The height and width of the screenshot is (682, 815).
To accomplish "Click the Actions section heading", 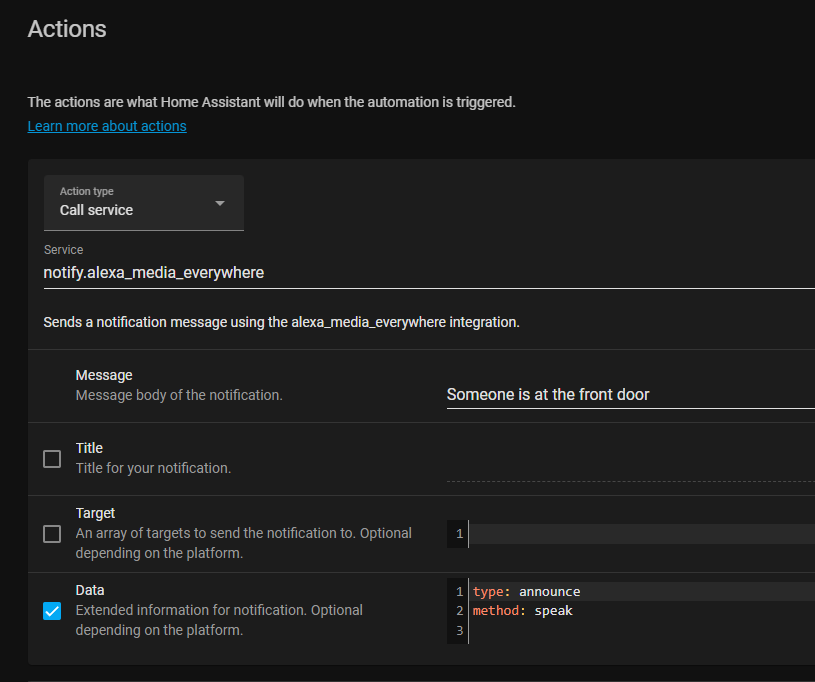I will pyautogui.click(x=67, y=29).
